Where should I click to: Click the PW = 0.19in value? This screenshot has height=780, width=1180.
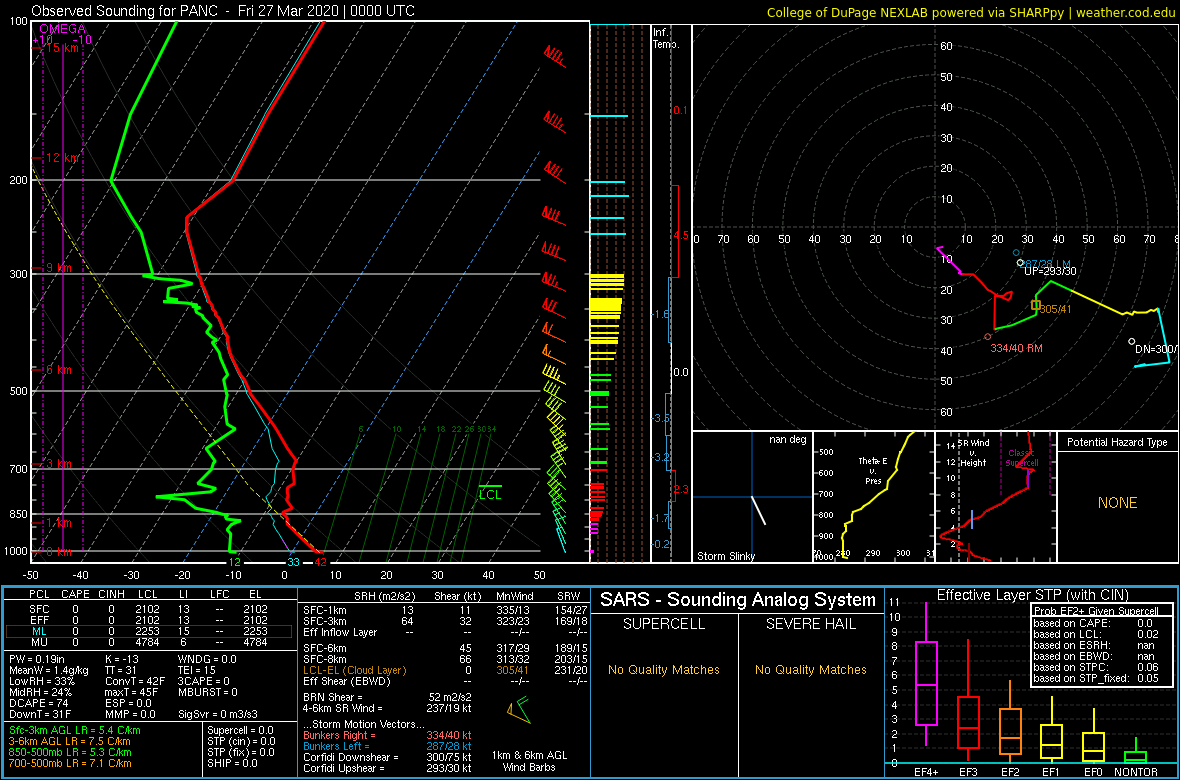pos(38,660)
